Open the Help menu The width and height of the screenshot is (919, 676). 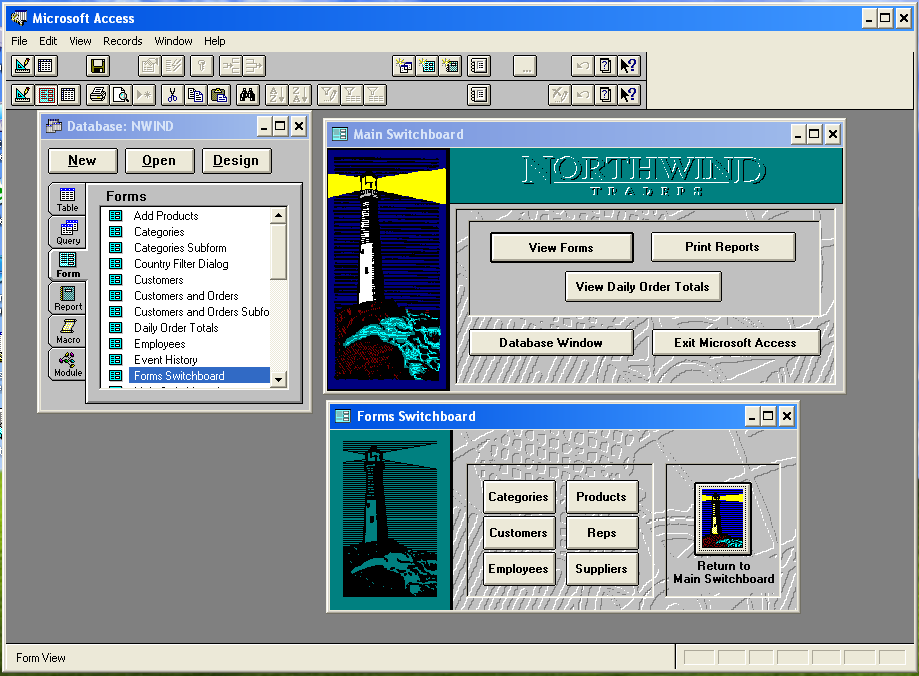click(215, 41)
